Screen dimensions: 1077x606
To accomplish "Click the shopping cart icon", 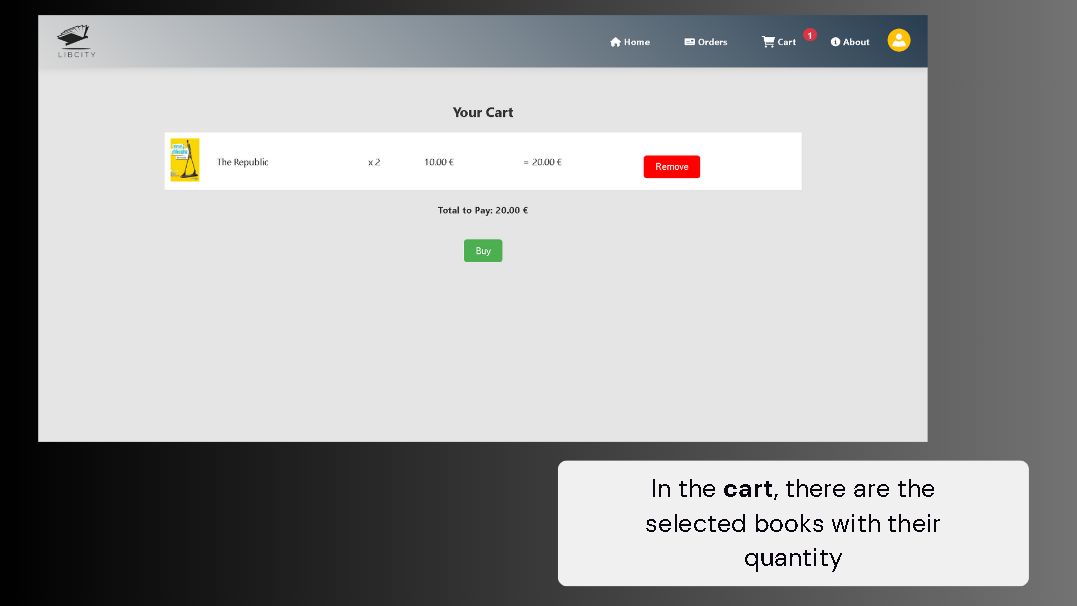I will point(768,42).
